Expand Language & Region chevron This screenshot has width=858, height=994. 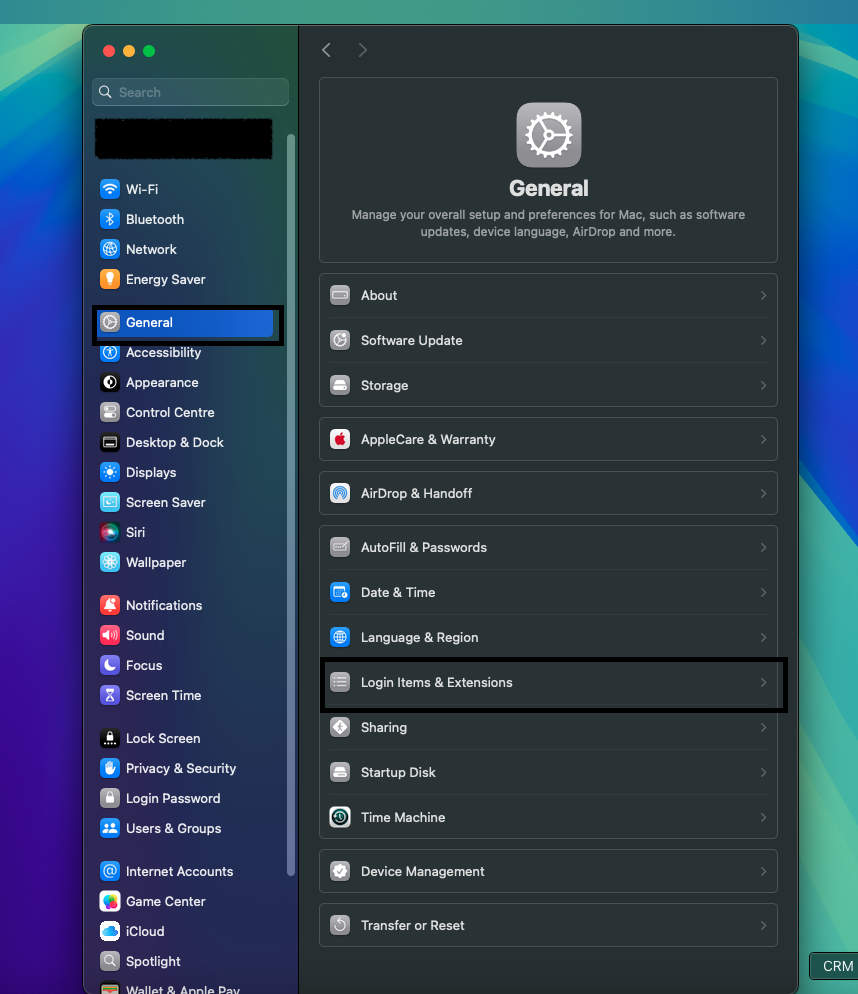pyautogui.click(x=763, y=637)
